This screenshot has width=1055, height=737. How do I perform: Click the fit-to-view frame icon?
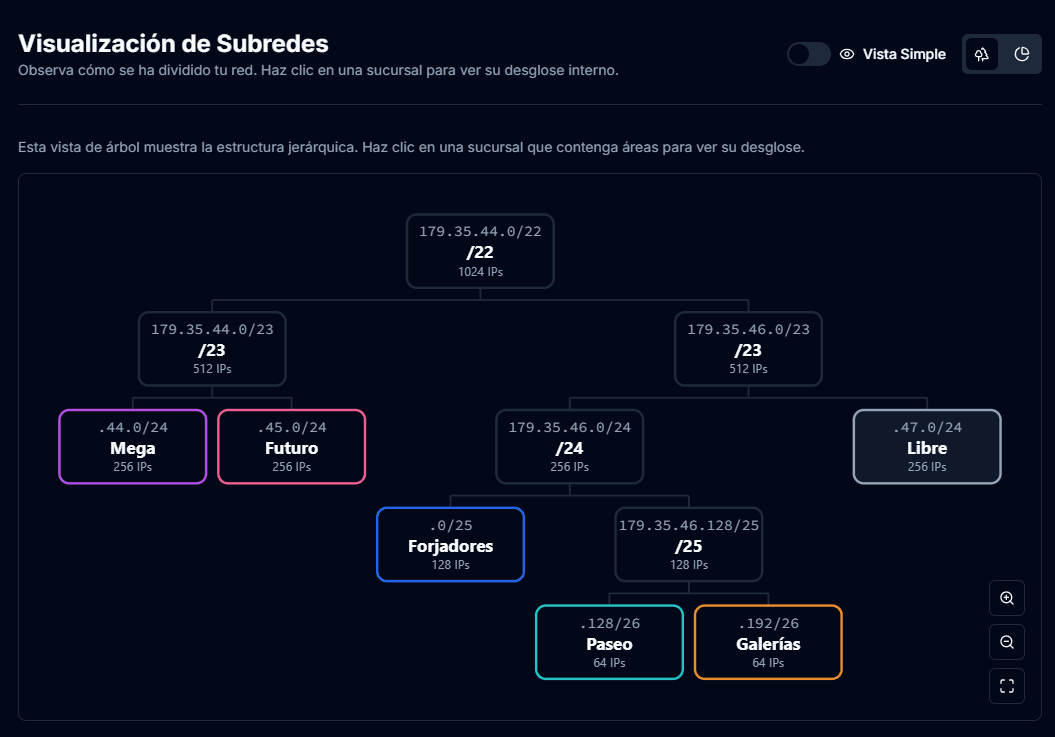(x=1006, y=686)
